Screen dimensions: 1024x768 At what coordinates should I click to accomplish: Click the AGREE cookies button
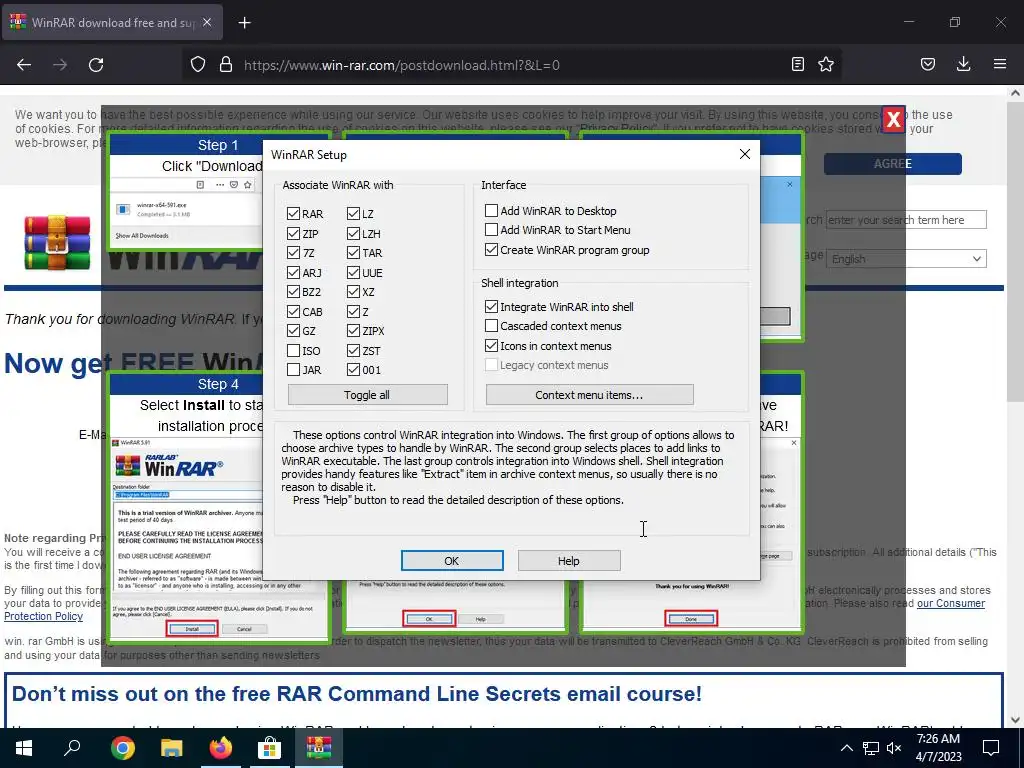click(x=893, y=164)
